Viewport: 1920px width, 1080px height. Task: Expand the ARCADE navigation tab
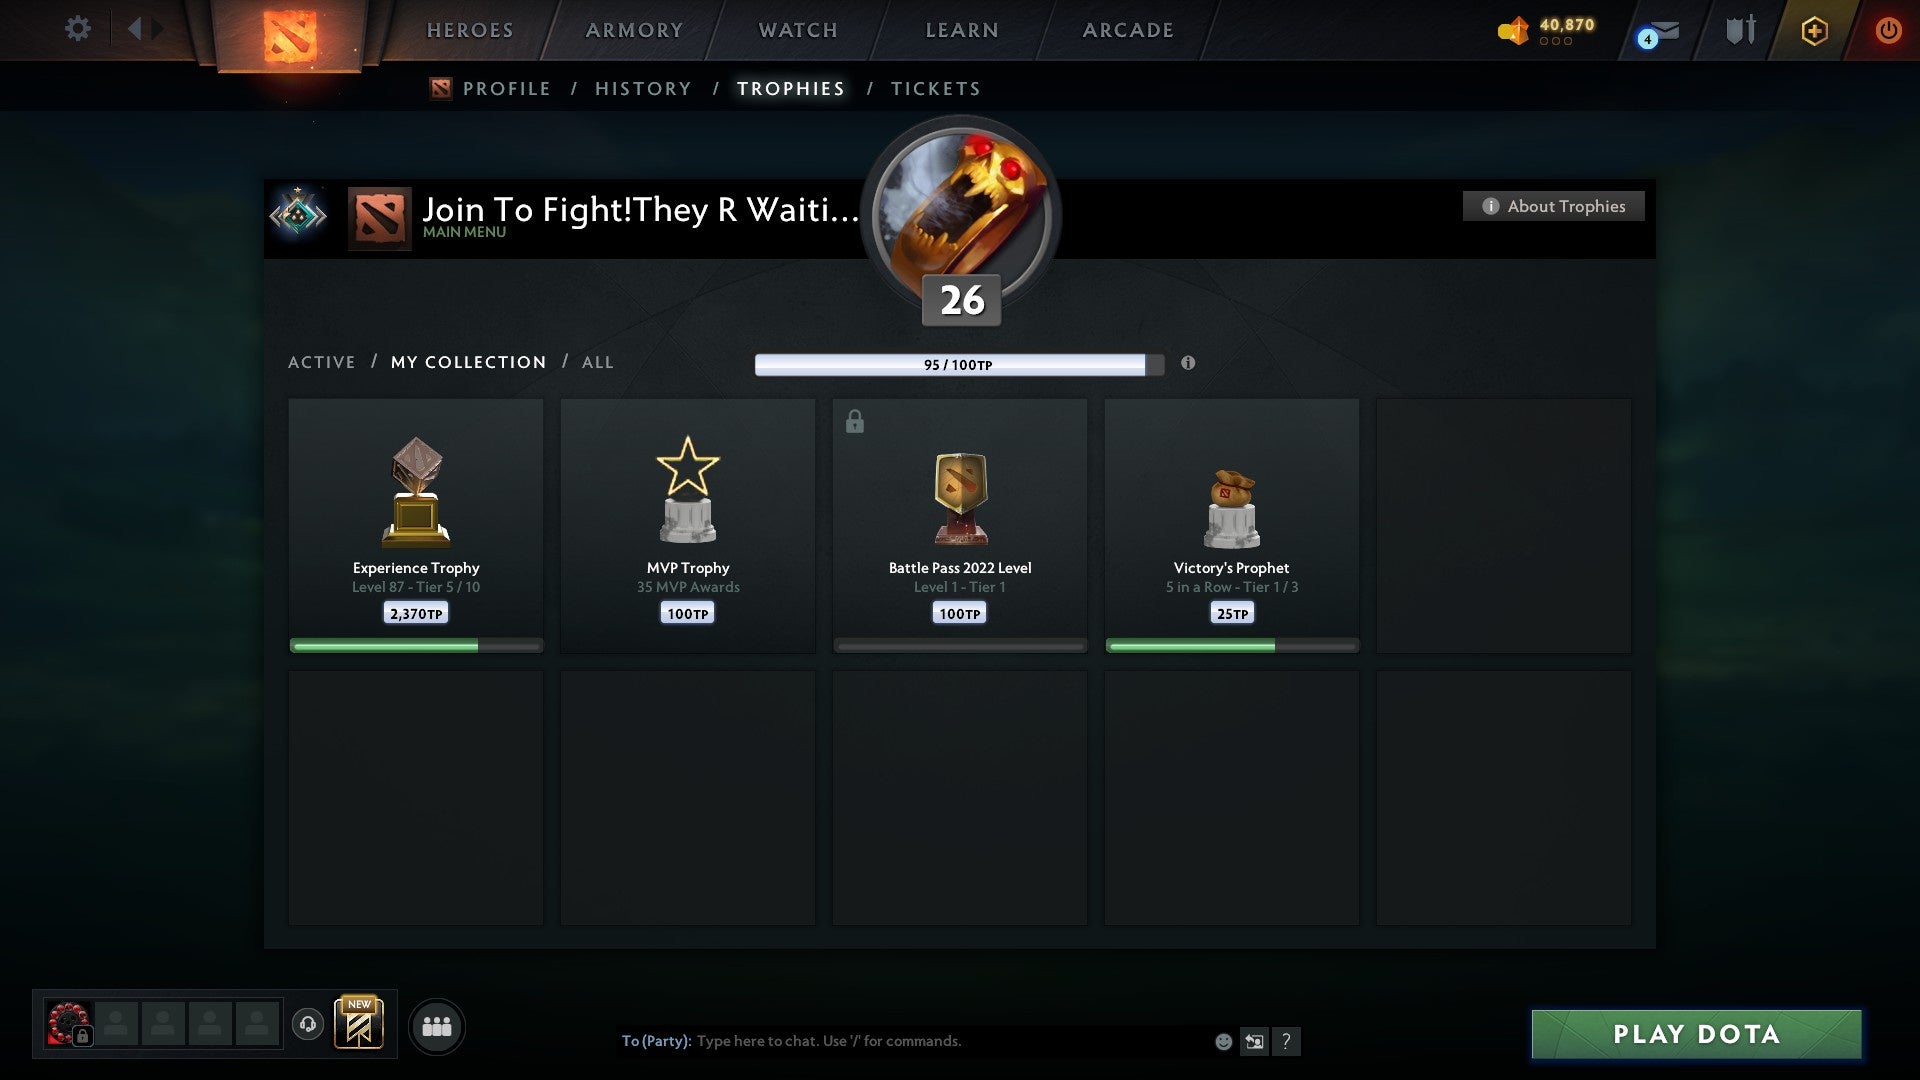point(1129,28)
